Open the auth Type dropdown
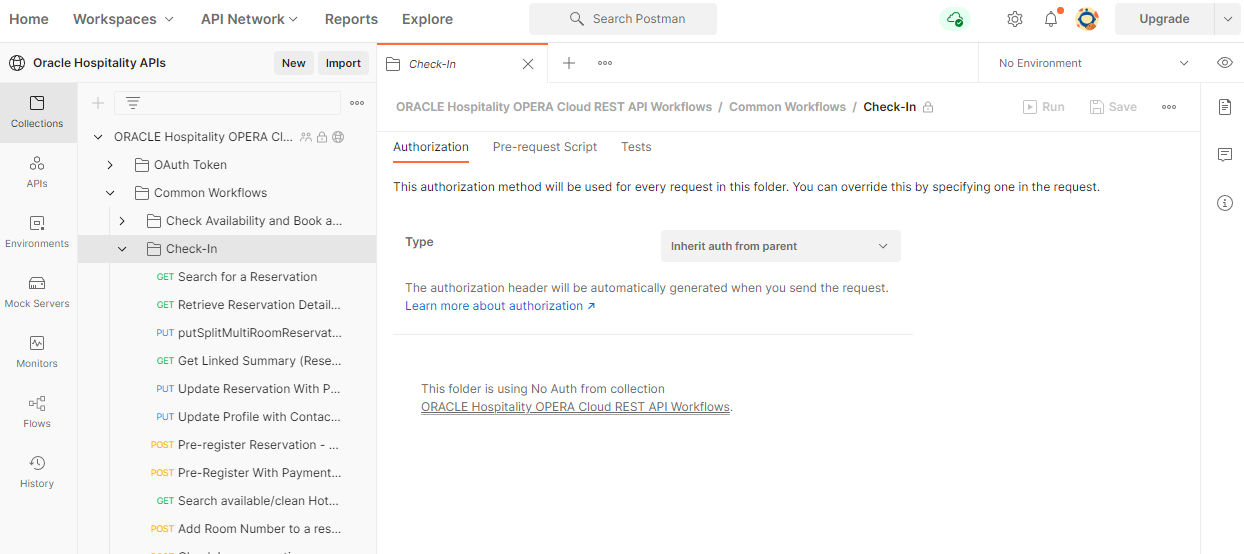This screenshot has height=554, width=1244. [780, 246]
